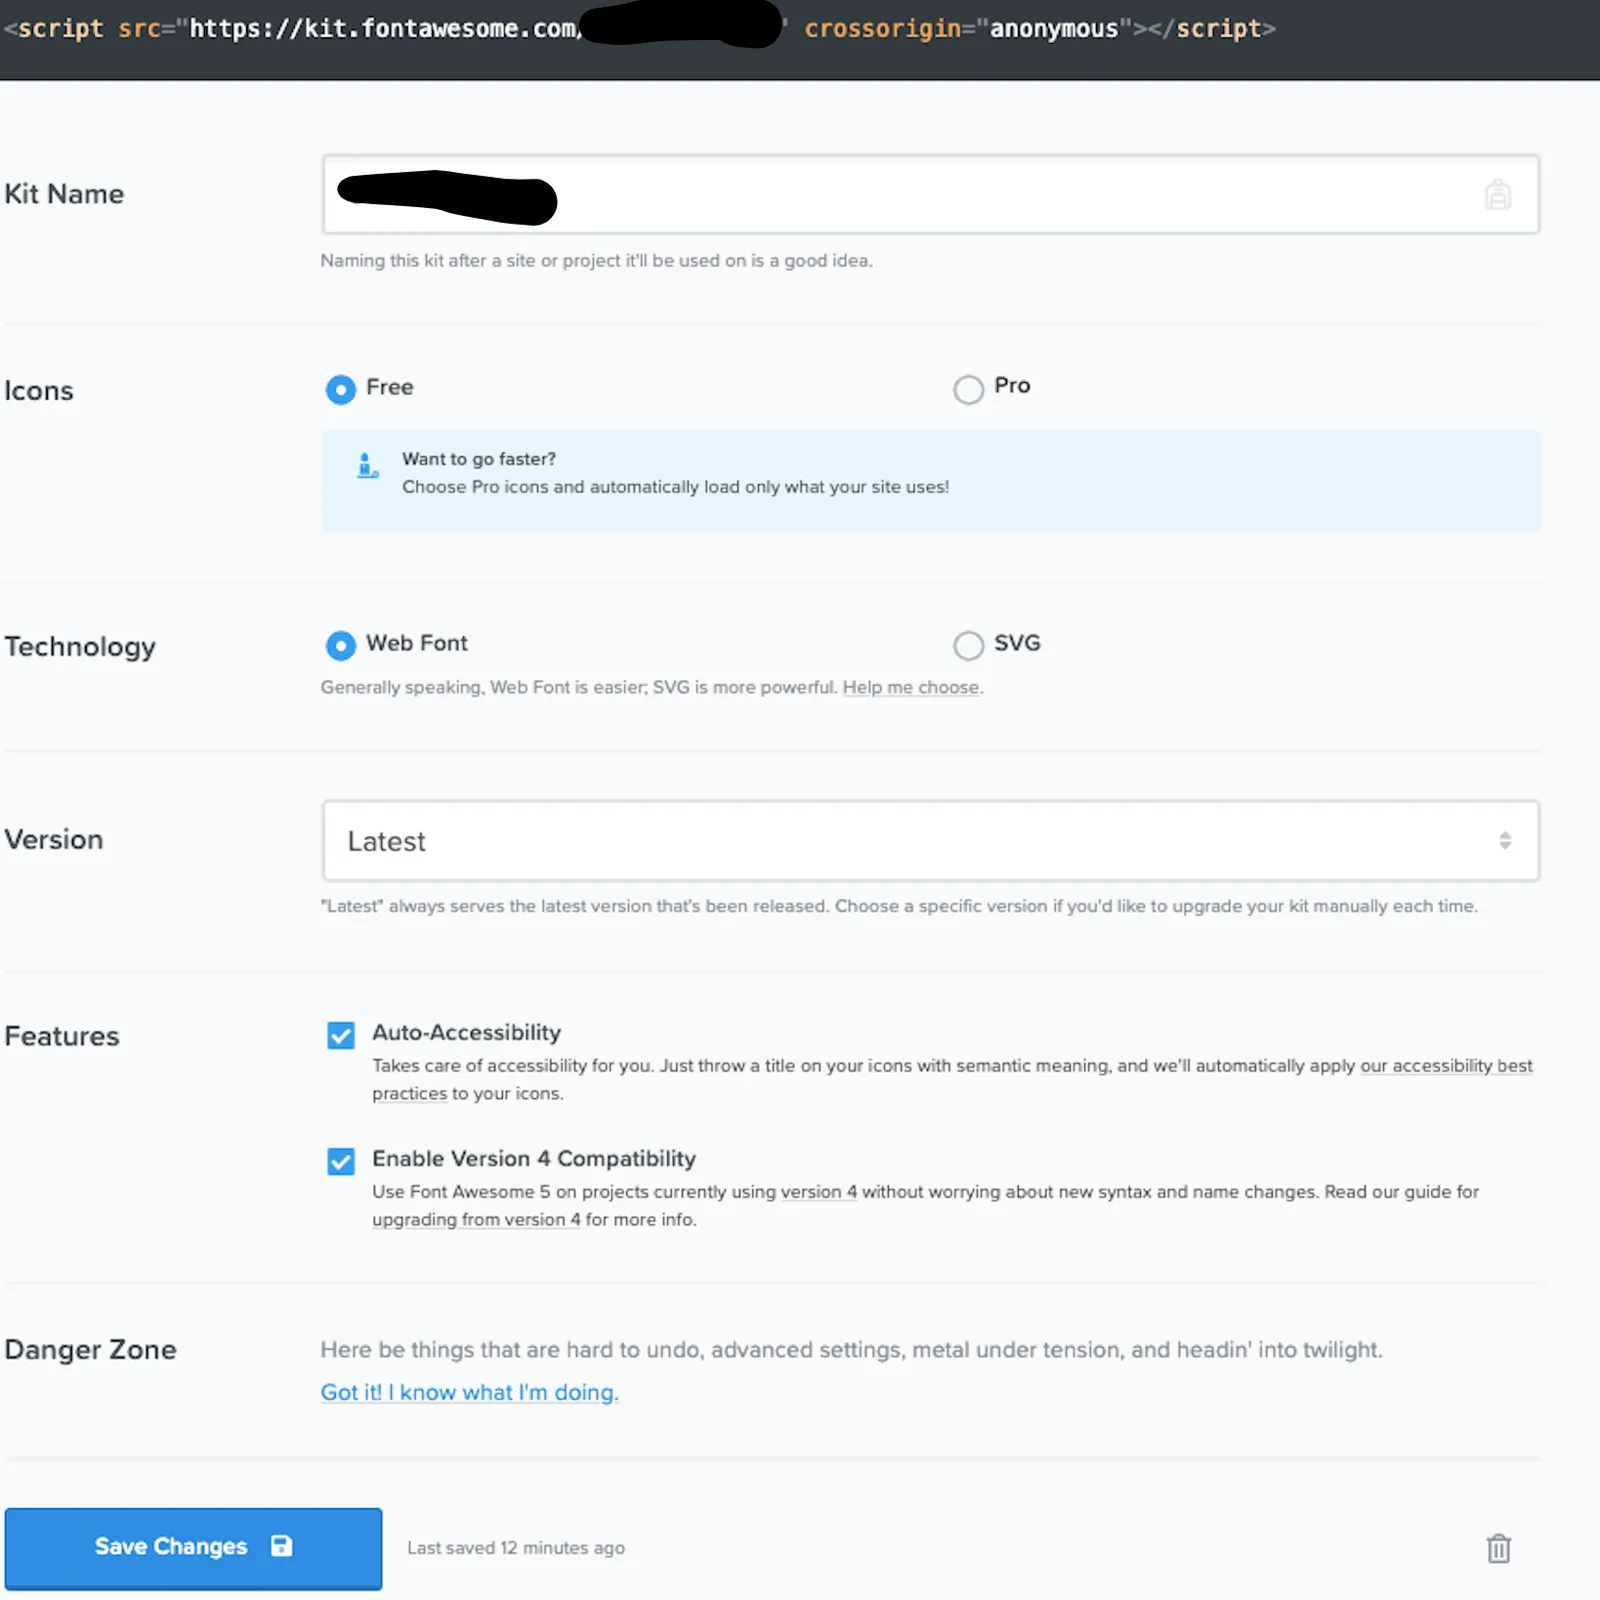Viewport: 1600px width, 1600px height.
Task: Click the Version section label
Action: pos(54,840)
